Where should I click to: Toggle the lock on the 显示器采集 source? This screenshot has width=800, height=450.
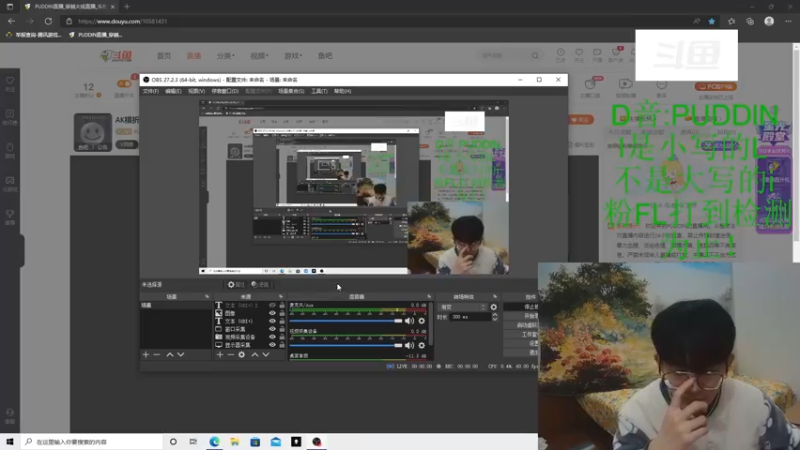click(282, 345)
